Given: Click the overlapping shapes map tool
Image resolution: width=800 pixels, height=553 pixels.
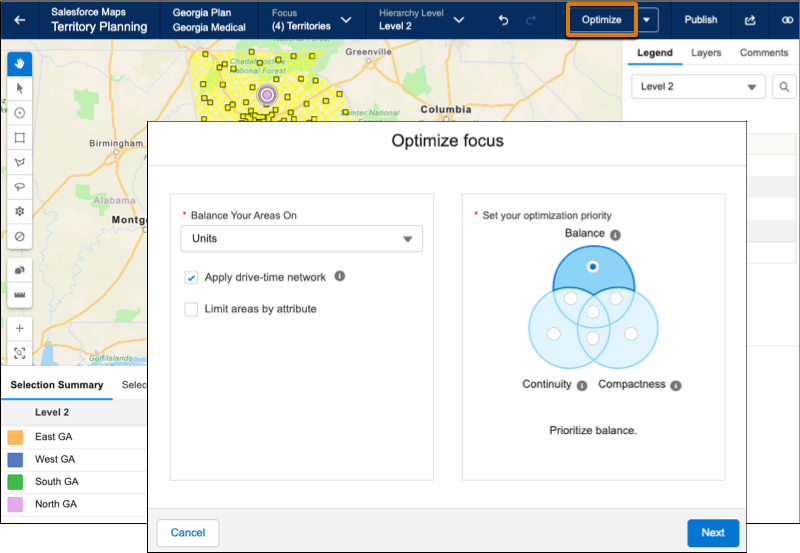Looking at the screenshot, I should (x=20, y=270).
